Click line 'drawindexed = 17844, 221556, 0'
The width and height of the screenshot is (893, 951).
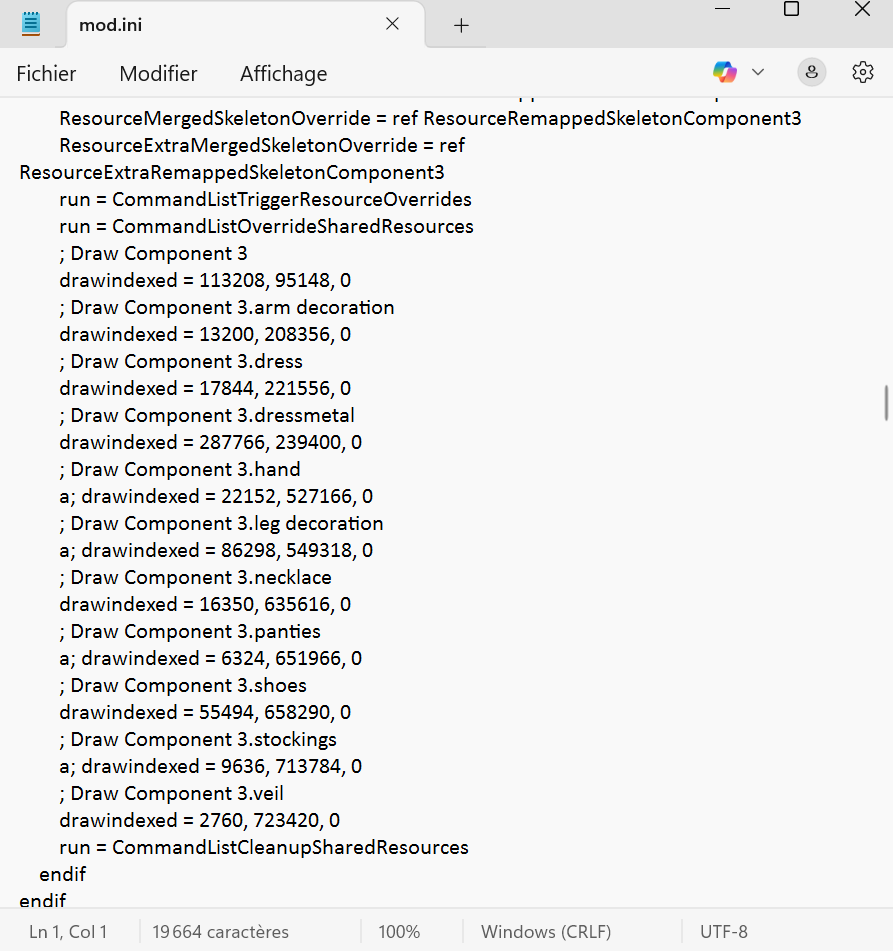[205, 388]
